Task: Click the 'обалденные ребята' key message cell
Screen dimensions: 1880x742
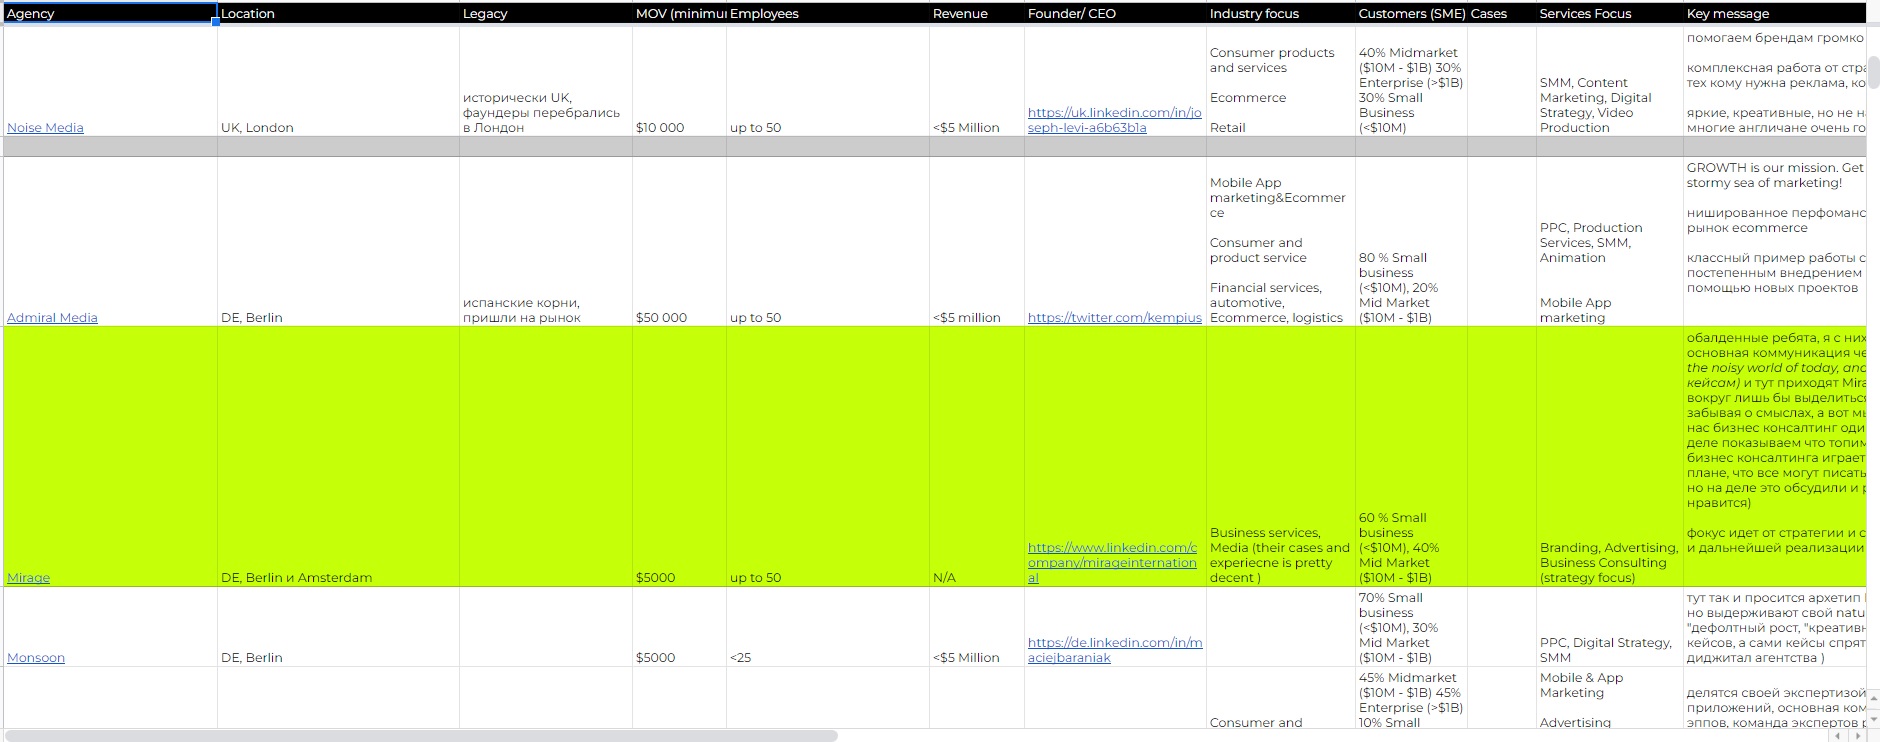Action: click(1775, 457)
